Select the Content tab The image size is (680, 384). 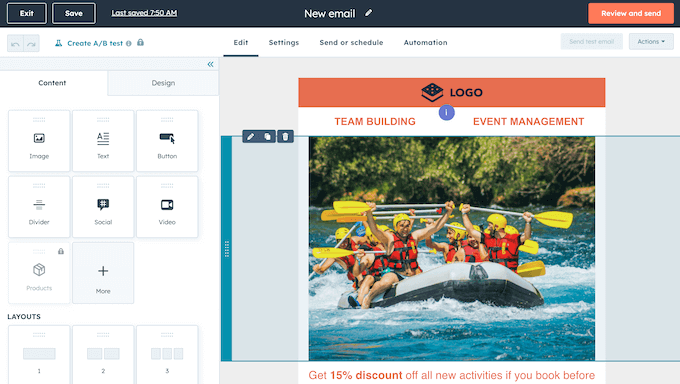tap(52, 83)
